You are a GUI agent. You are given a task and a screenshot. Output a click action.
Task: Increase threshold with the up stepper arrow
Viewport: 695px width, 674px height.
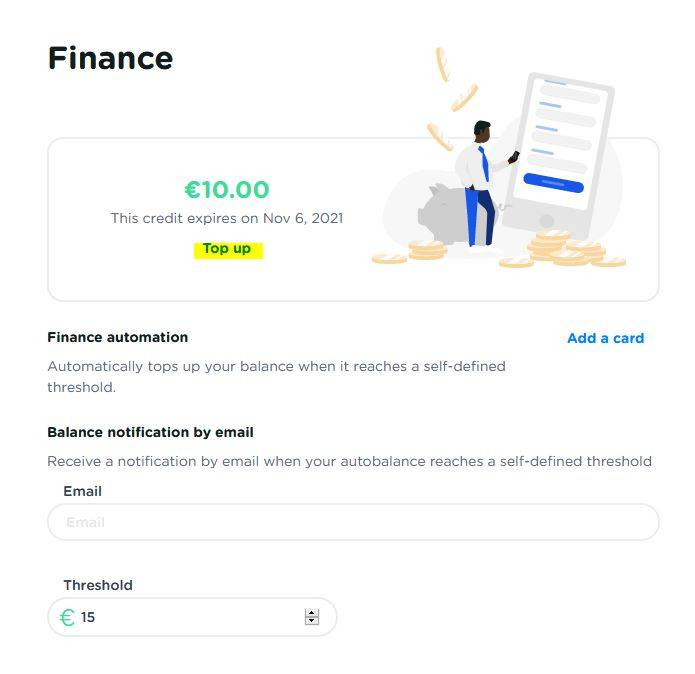point(312,613)
